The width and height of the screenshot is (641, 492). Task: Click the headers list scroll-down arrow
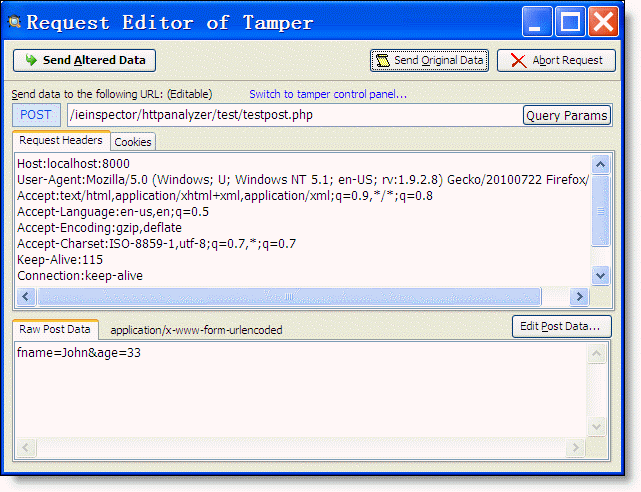pos(601,275)
